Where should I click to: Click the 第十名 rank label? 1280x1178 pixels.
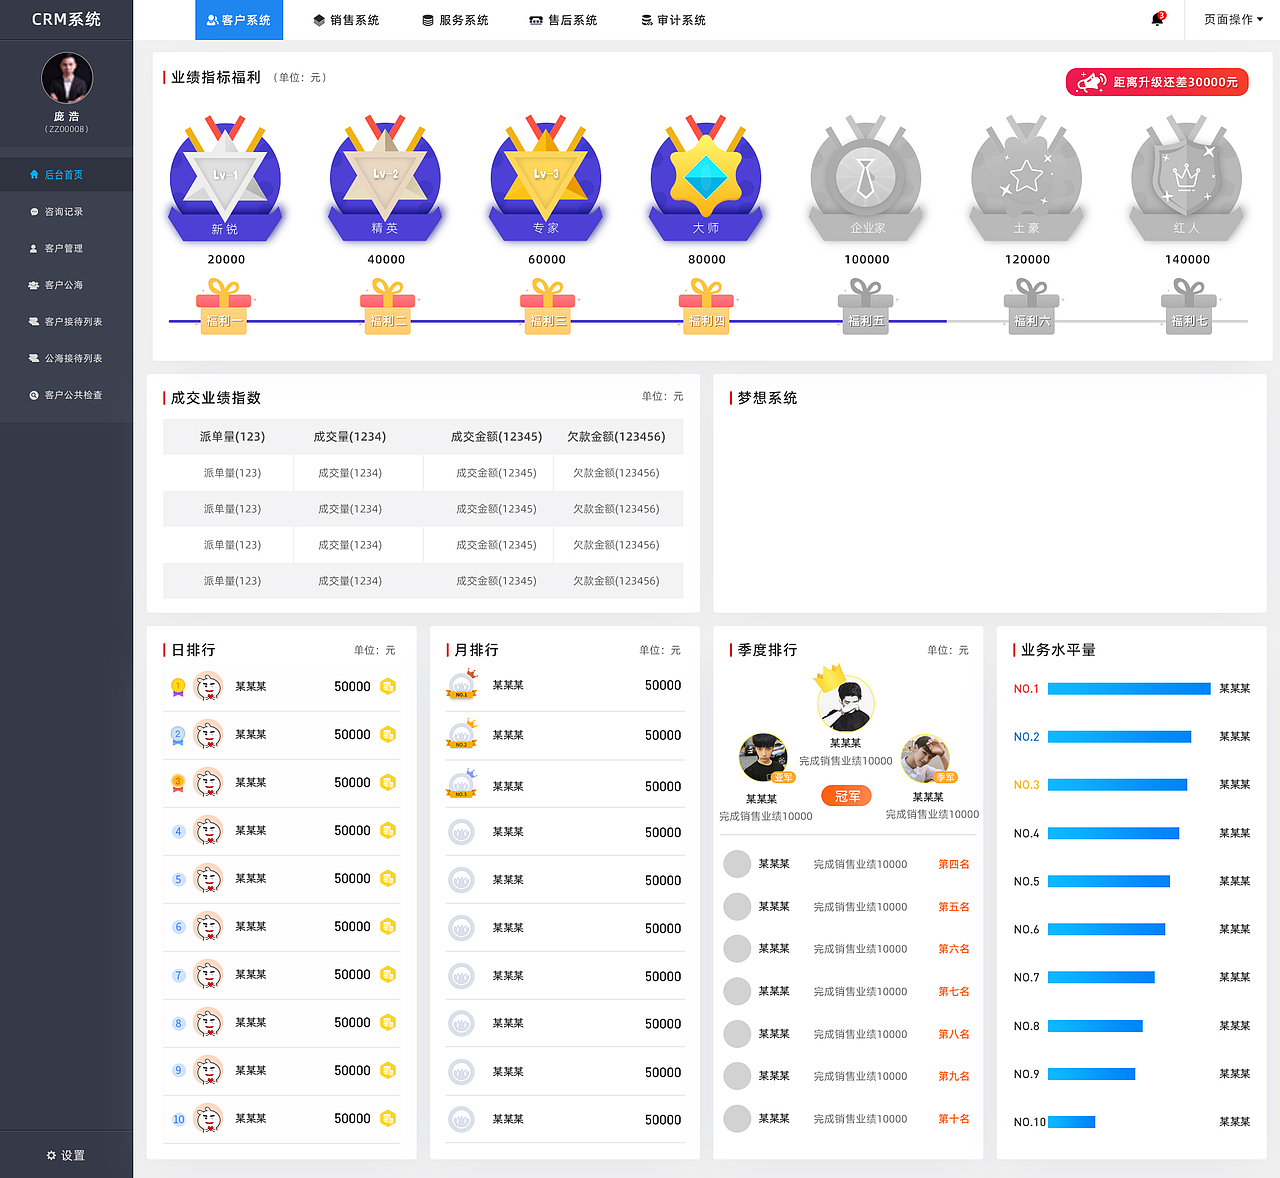click(954, 1119)
